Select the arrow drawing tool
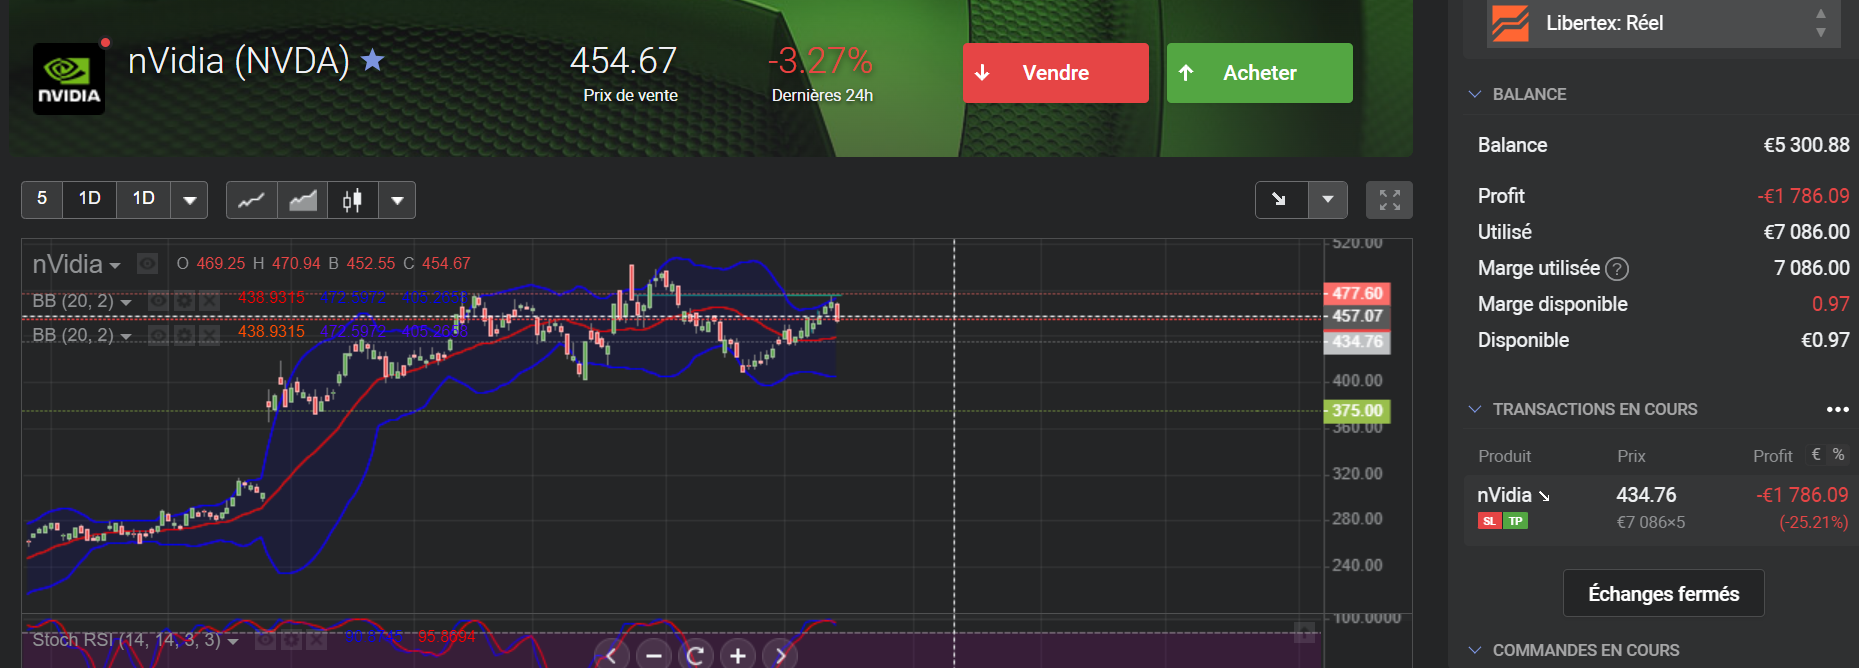The width and height of the screenshot is (1859, 668). coord(1281,200)
